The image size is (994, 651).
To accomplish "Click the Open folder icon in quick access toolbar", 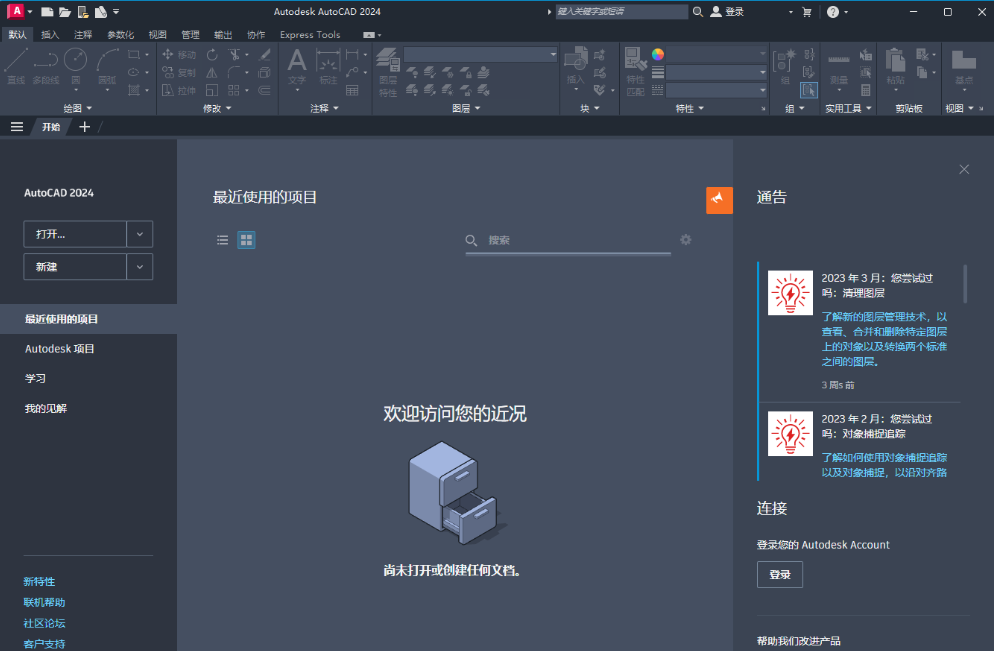I will [65, 11].
